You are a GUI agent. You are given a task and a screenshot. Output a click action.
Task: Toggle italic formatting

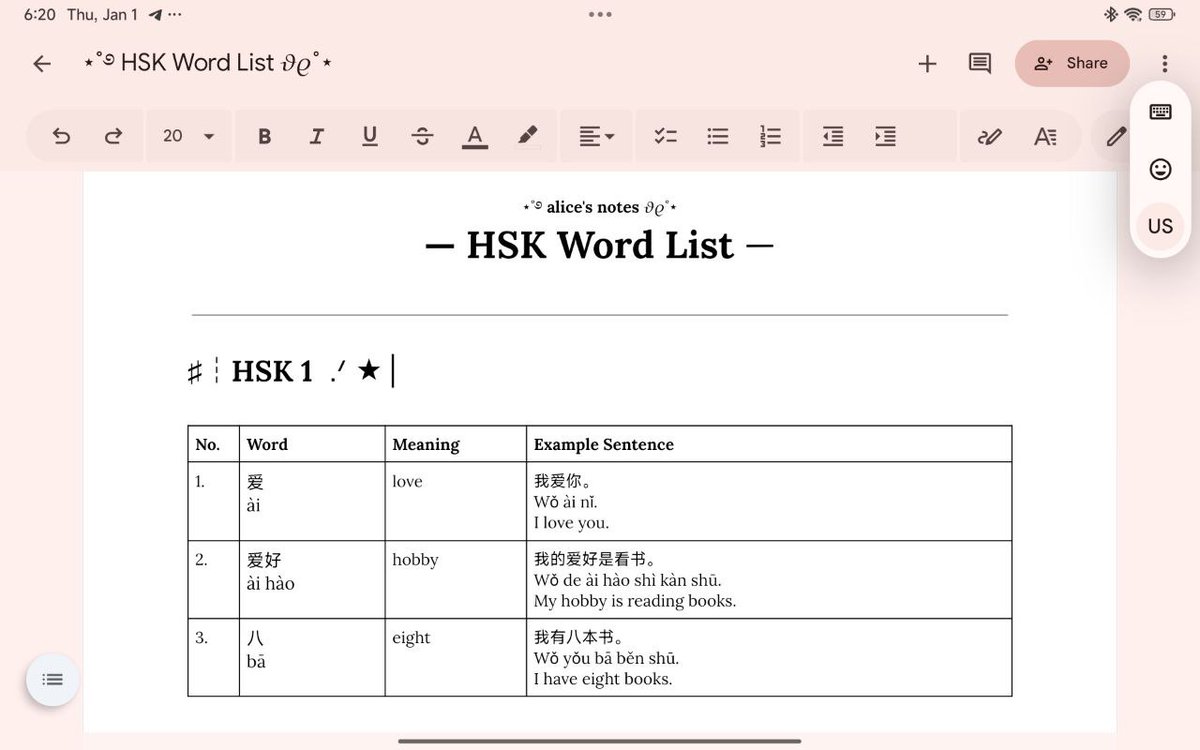(317, 136)
